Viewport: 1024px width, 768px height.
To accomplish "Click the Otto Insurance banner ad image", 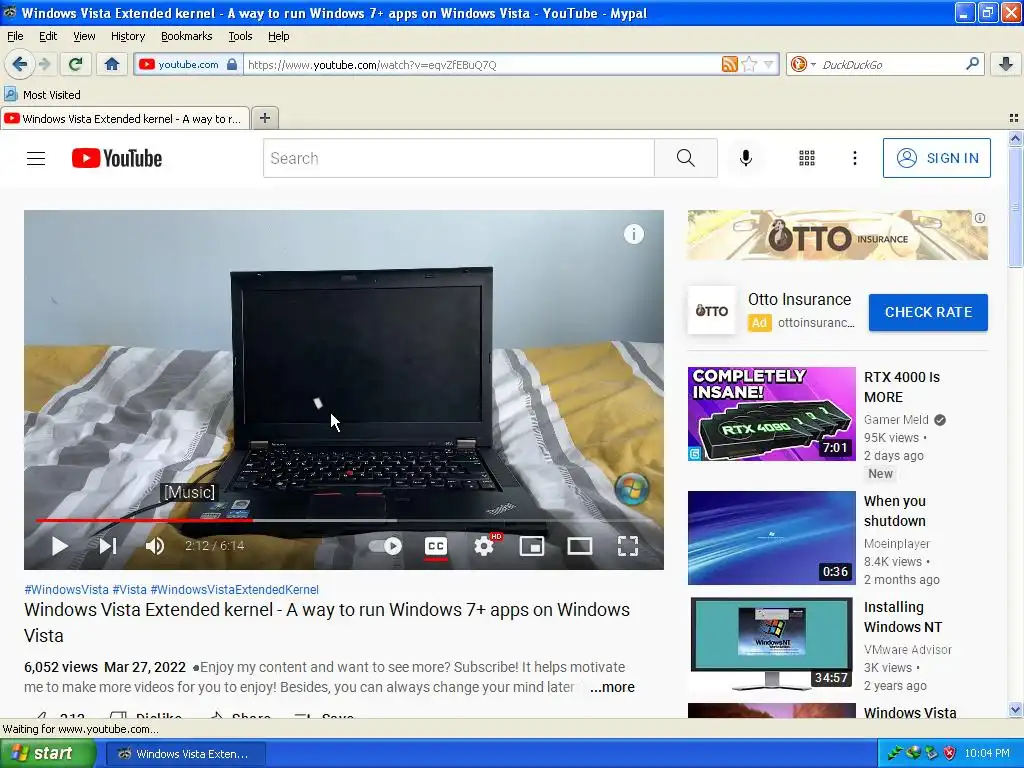I will tap(837, 235).
